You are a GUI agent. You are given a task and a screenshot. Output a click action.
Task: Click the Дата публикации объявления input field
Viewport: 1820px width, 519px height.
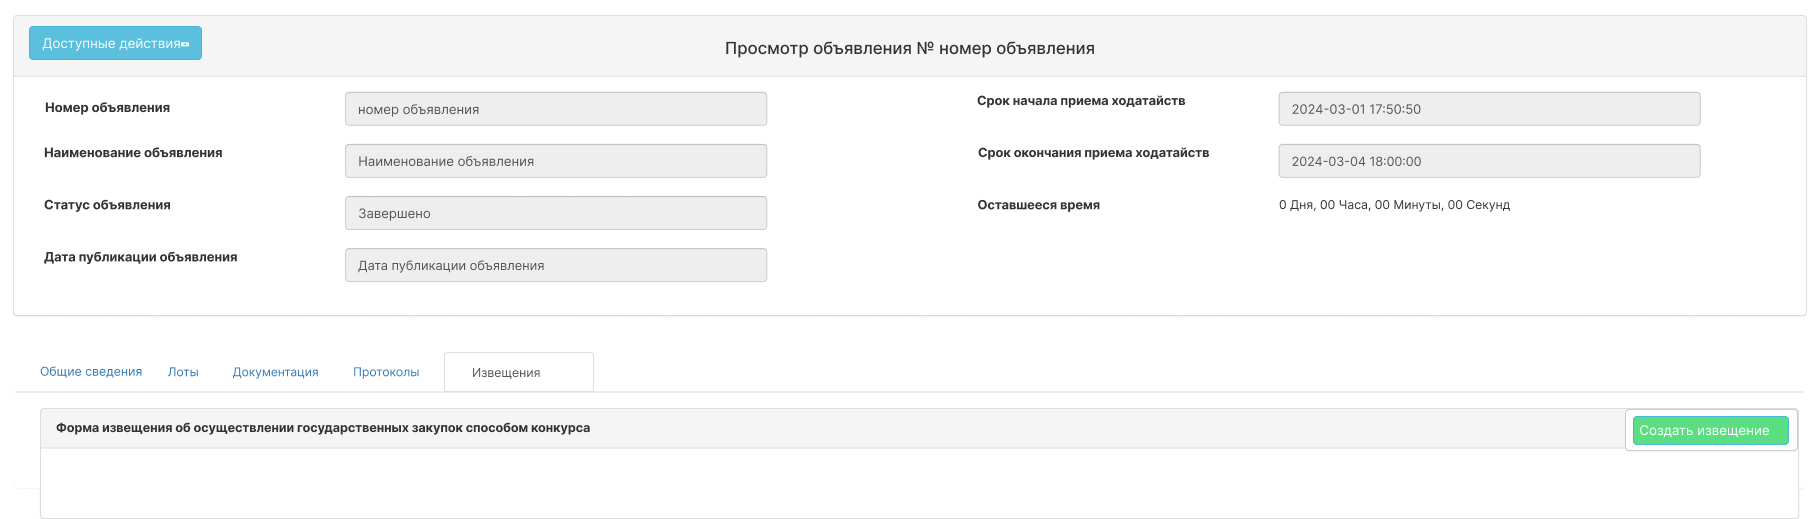(x=556, y=265)
